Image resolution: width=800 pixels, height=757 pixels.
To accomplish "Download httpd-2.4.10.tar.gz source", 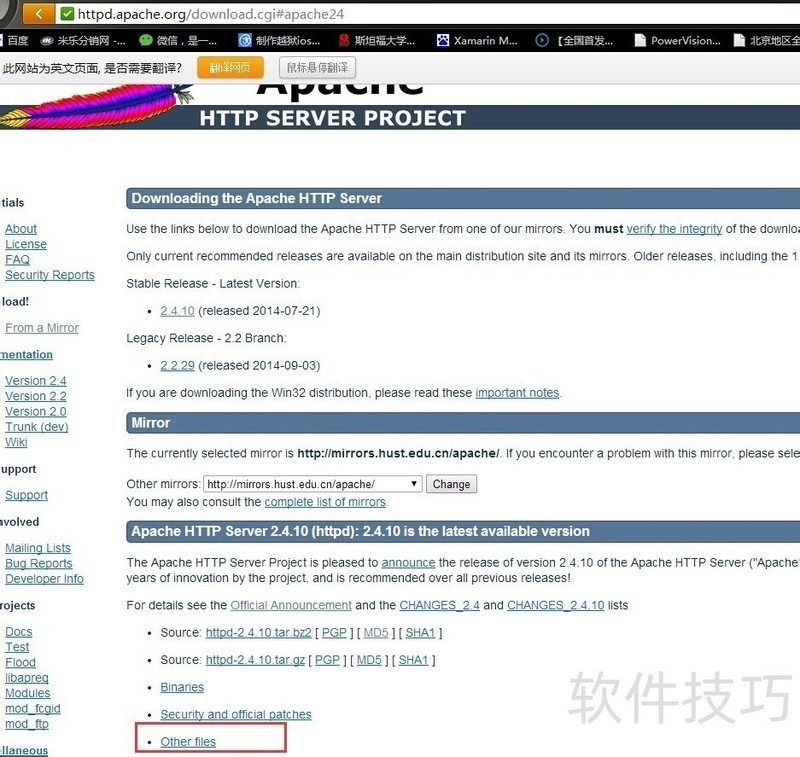I will point(255,660).
